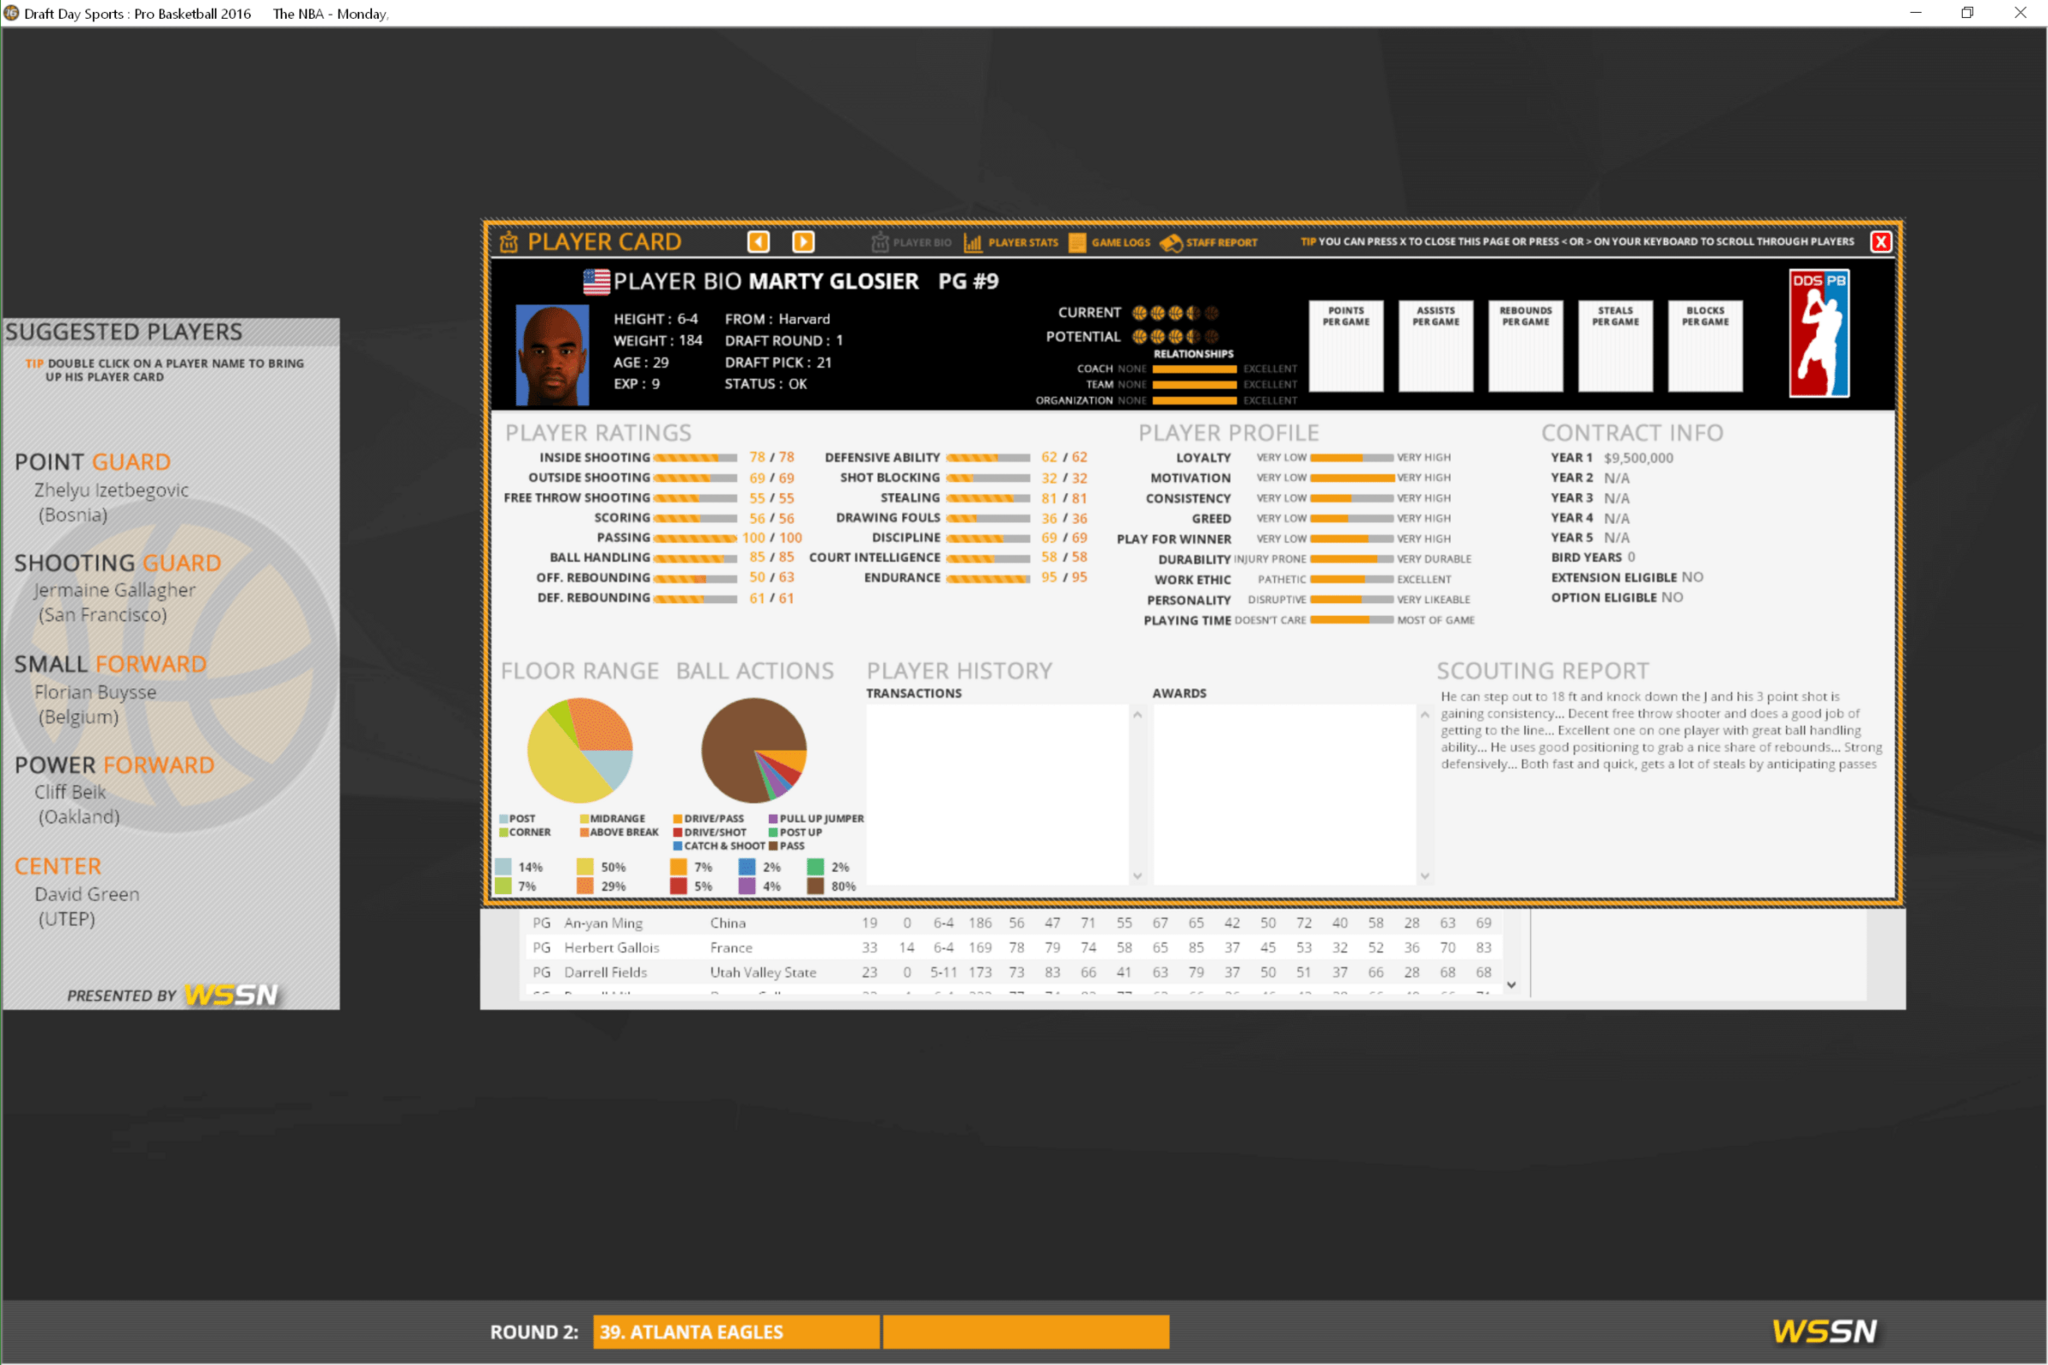Image resolution: width=2048 pixels, height=1365 pixels.
Task: Minimize the application window
Action: pyautogui.click(x=1916, y=13)
